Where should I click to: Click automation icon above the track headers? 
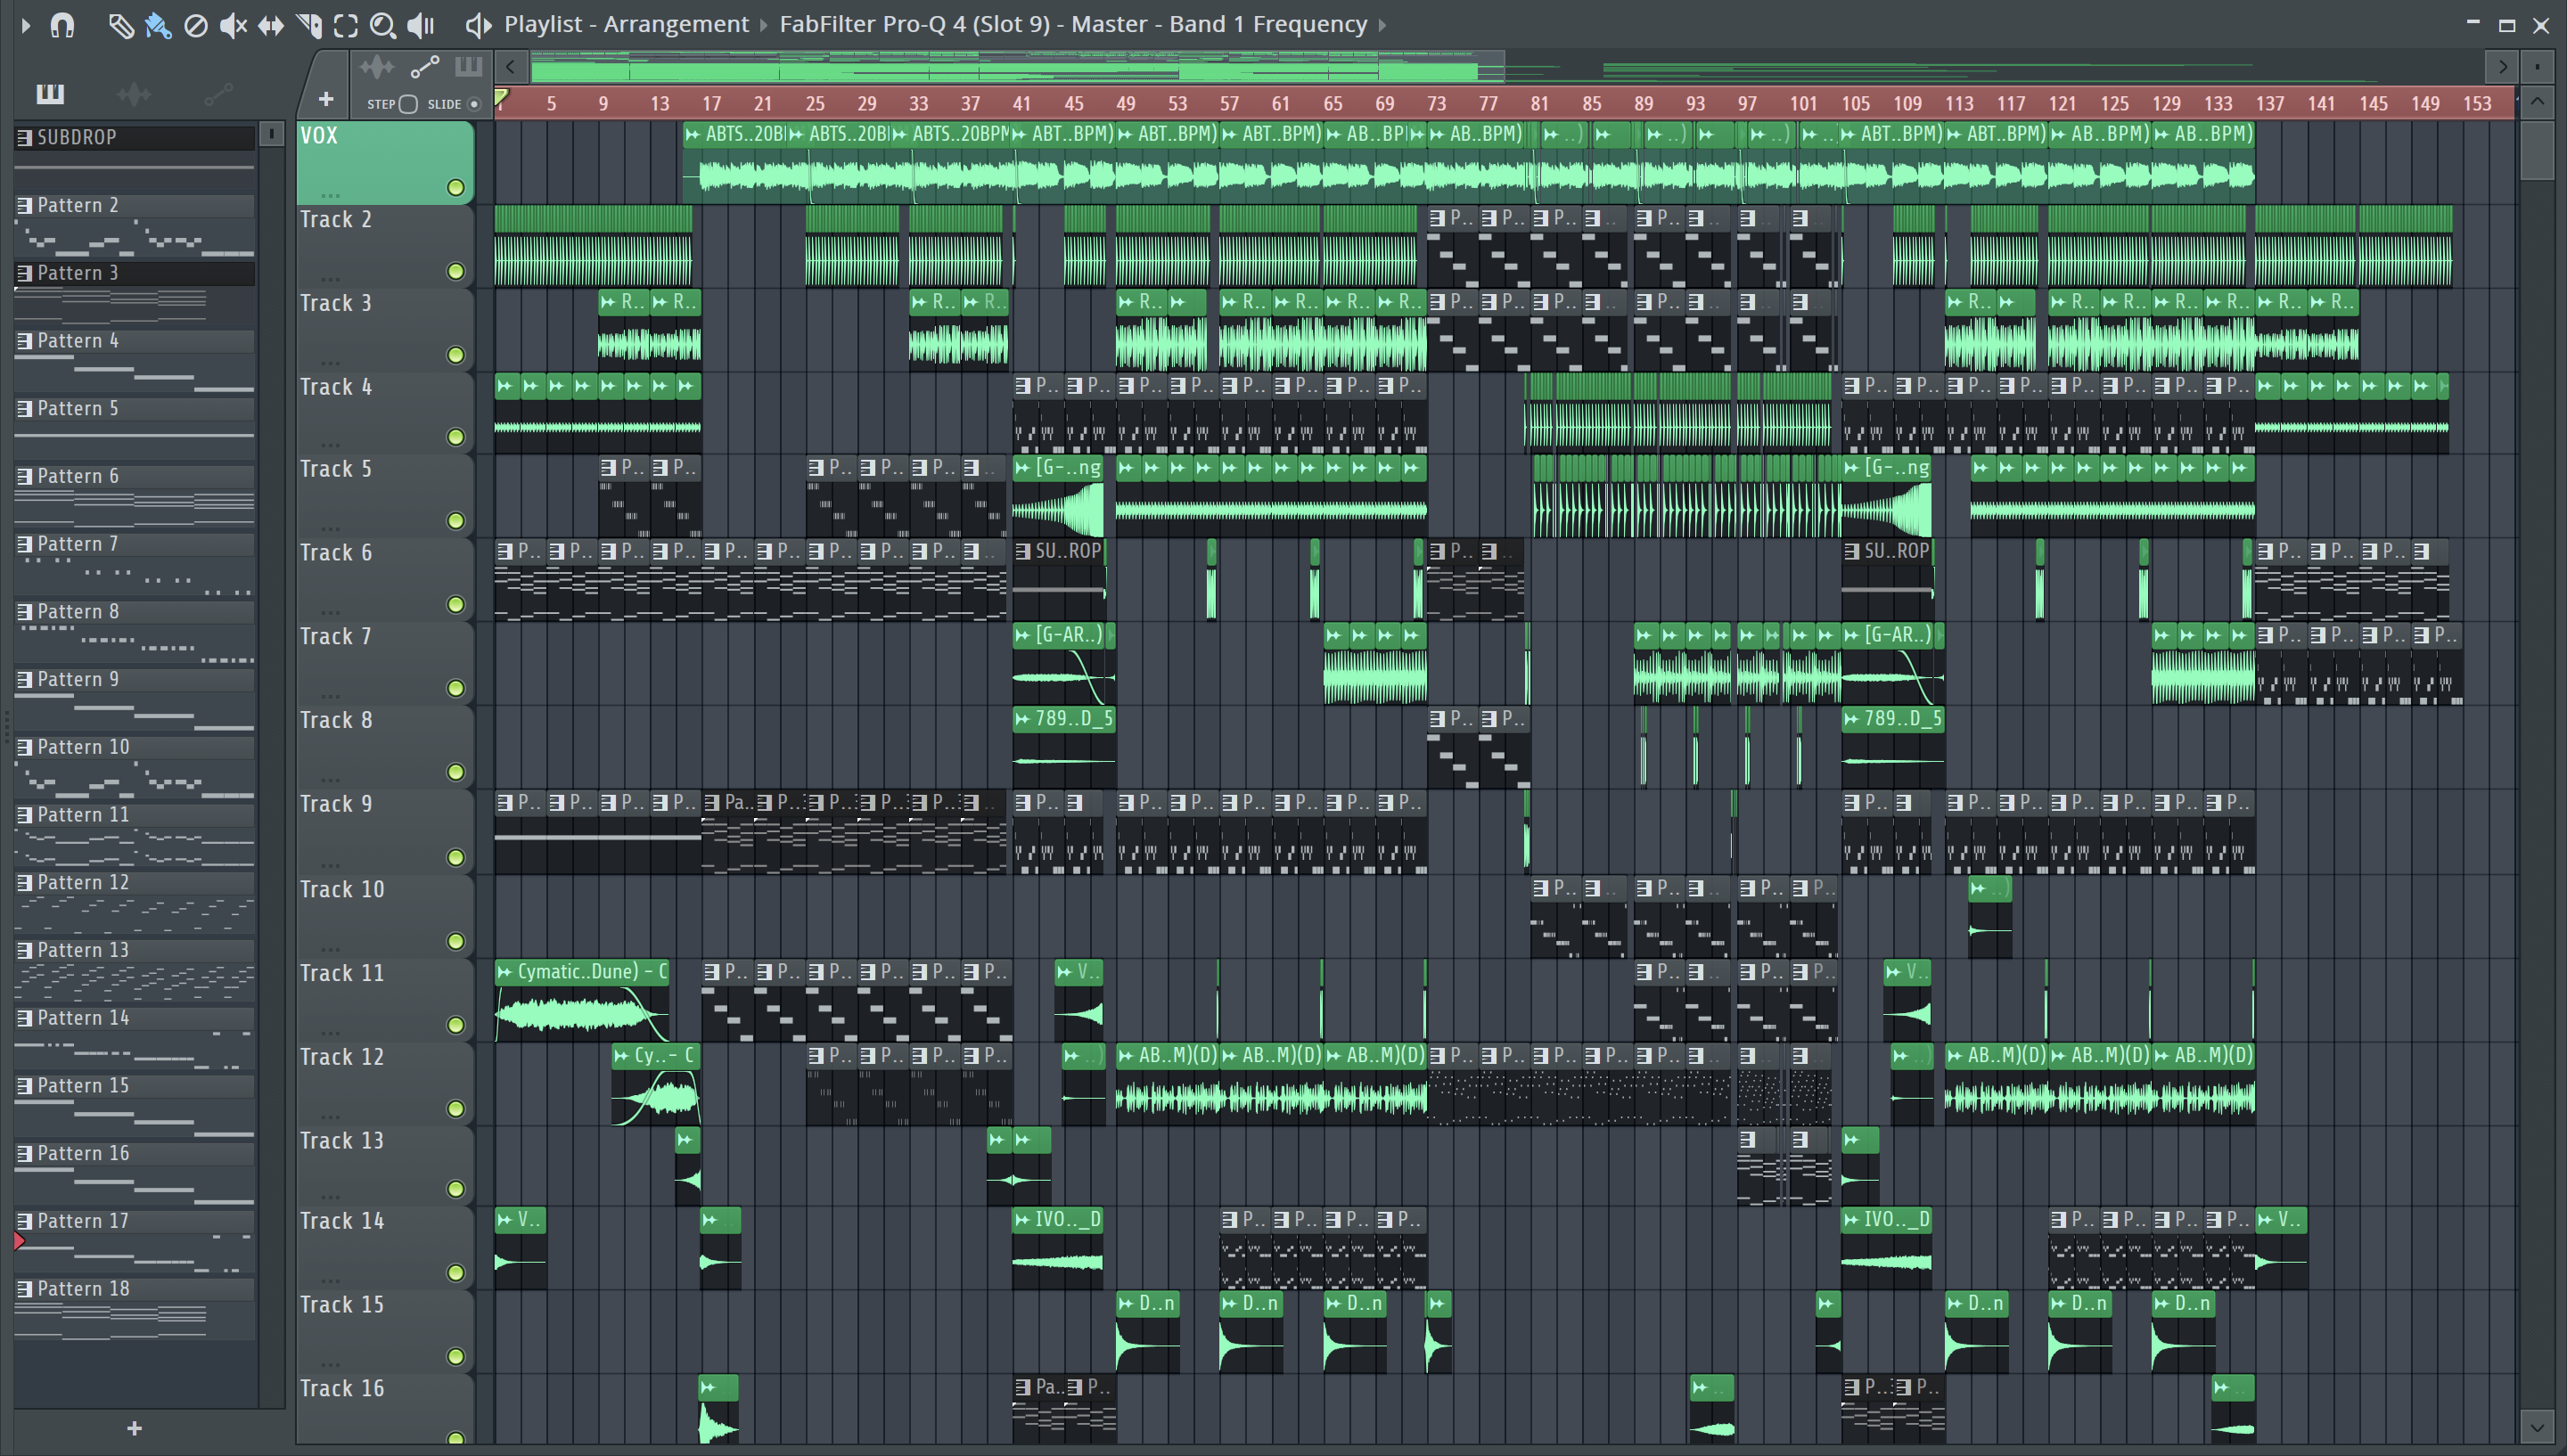coord(425,68)
